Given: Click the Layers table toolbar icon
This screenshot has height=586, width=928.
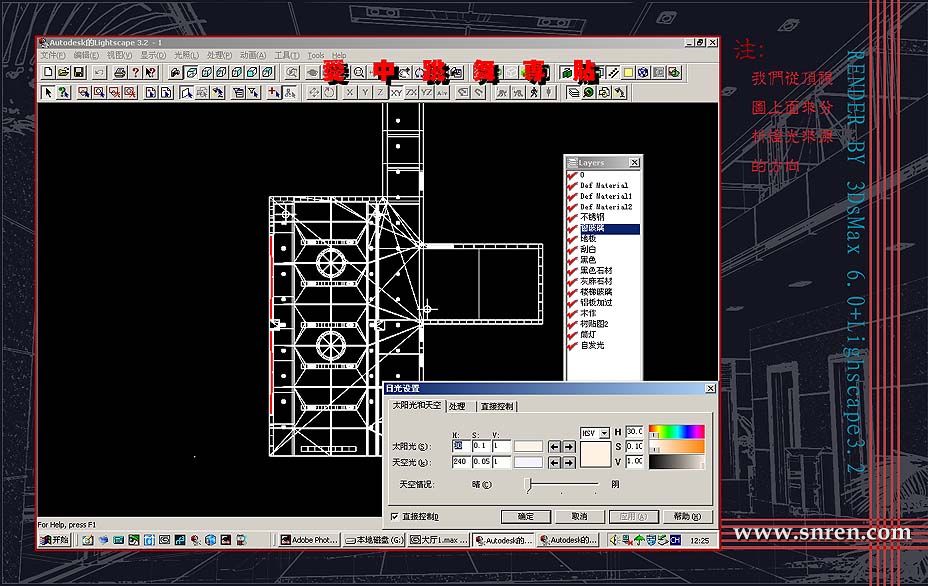Looking at the screenshot, I should [x=573, y=92].
